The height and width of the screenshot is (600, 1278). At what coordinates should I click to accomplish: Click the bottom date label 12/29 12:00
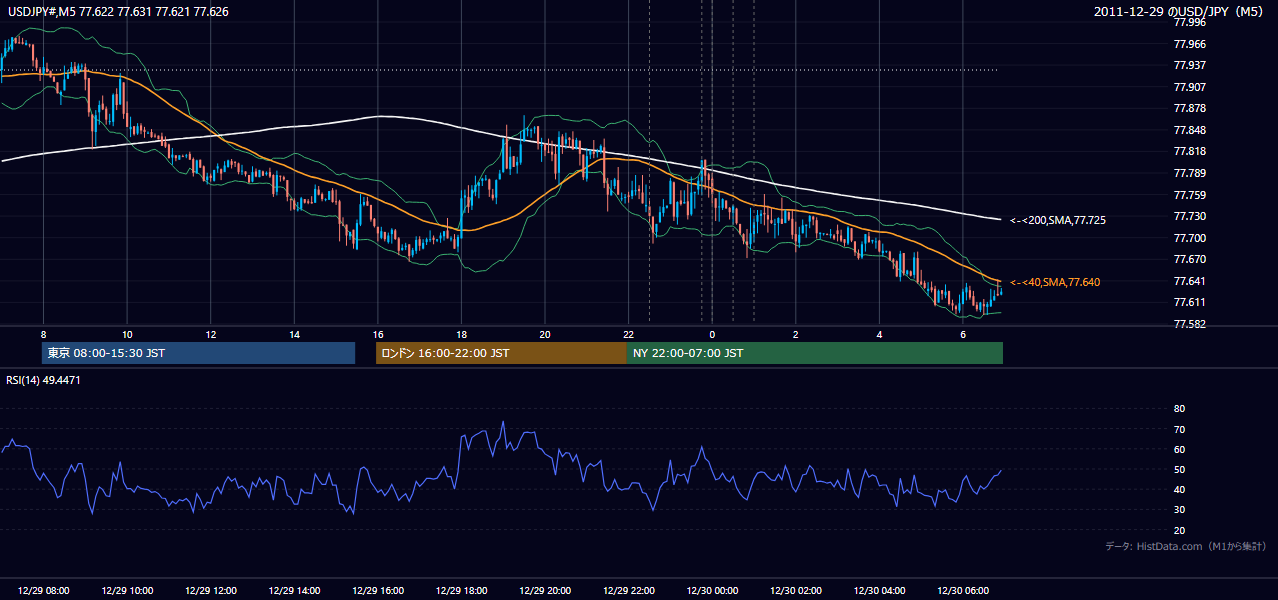[210, 591]
